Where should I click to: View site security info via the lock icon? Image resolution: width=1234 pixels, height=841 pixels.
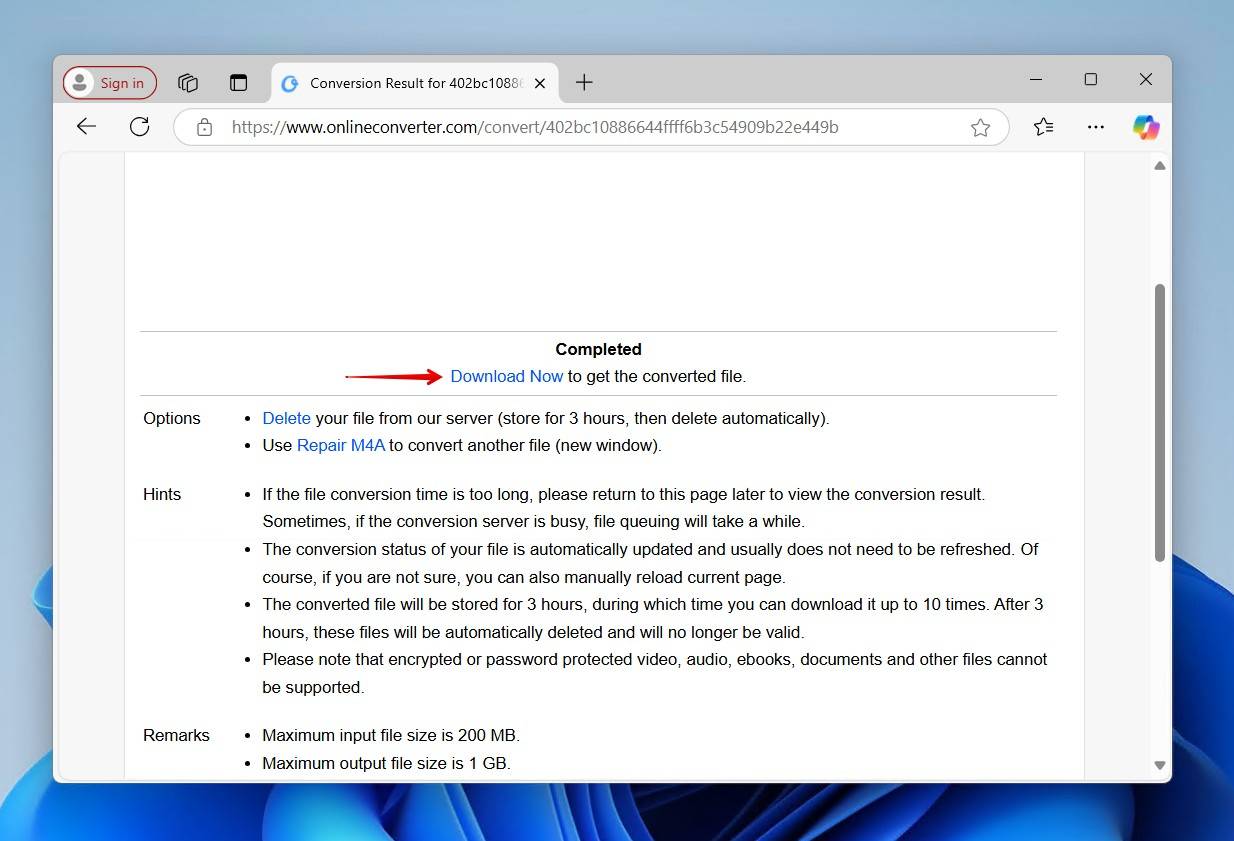[x=204, y=127]
